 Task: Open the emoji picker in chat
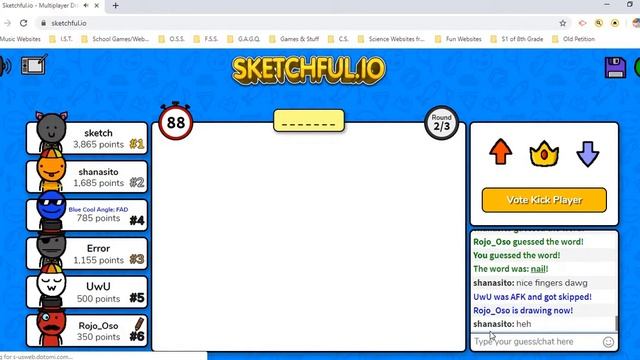point(608,342)
